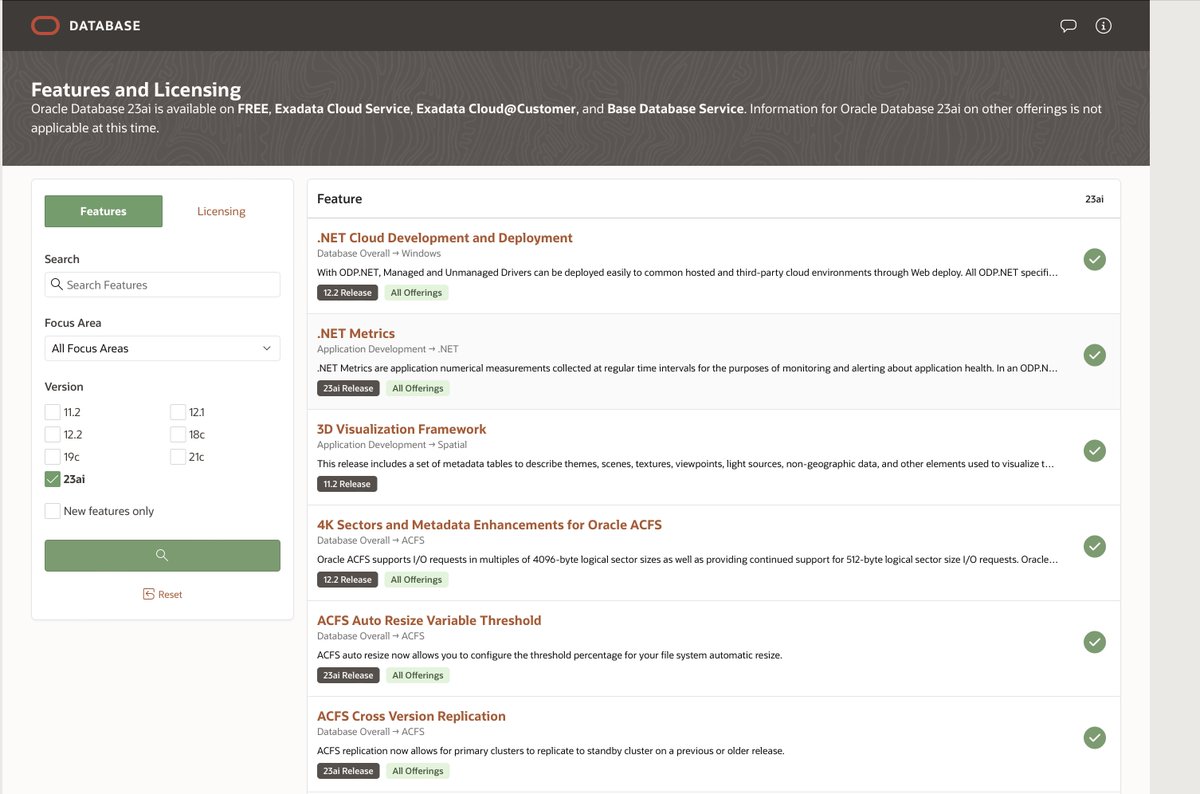Screen dimensions: 1200x794
Task: Open ACFS Cross Version Replication link
Action: pyautogui.click(x=411, y=716)
